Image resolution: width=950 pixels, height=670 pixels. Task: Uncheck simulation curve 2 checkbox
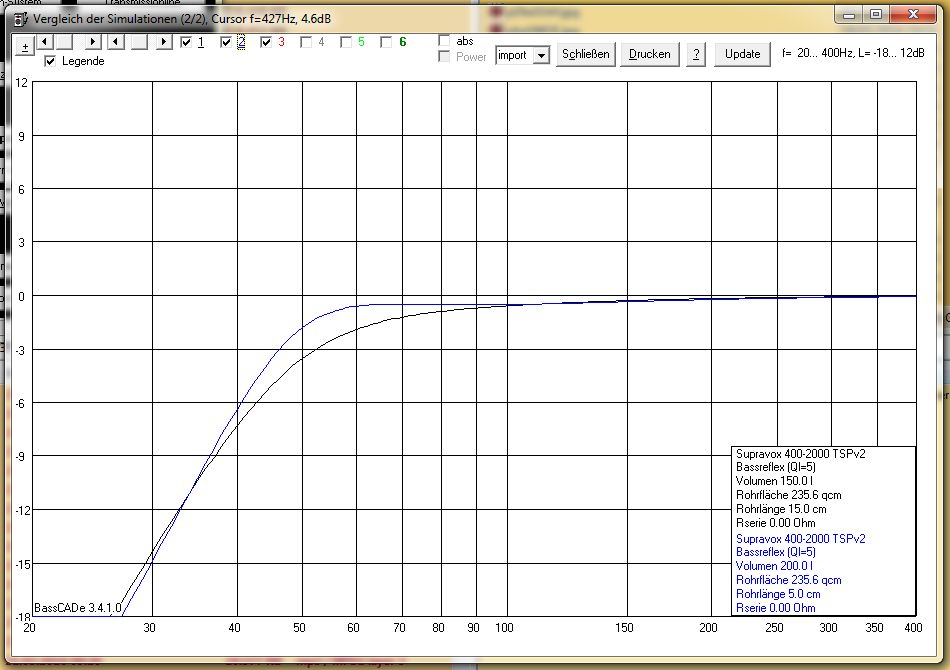[226, 42]
